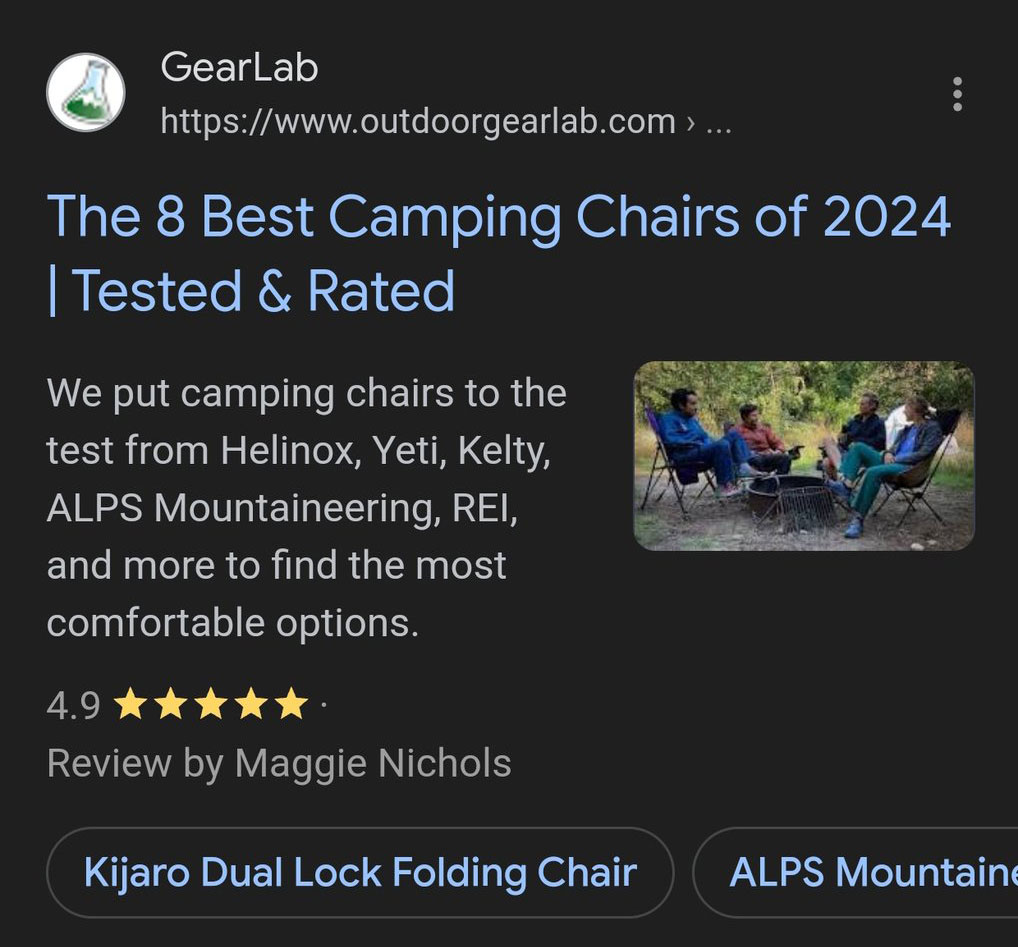This screenshot has width=1018, height=947.
Task: Click the fourth yellow rating star
Action: coord(250,705)
